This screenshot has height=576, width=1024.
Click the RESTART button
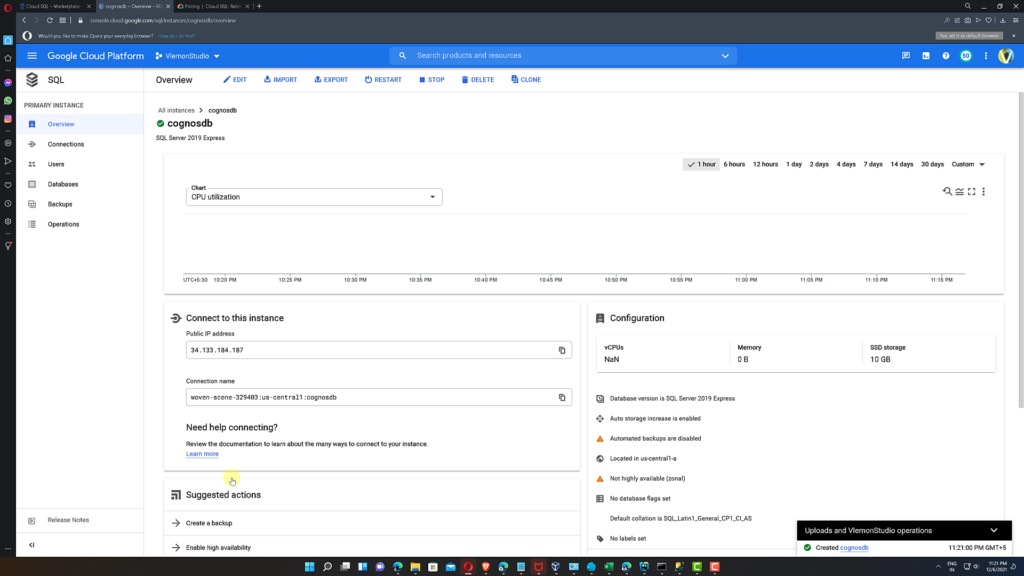click(383, 79)
